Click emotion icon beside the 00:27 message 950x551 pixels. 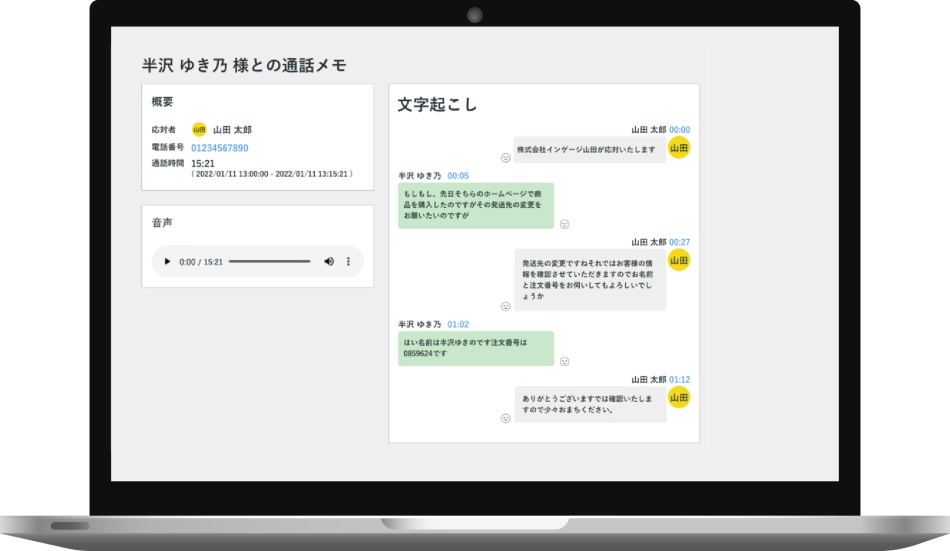[505, 306]
